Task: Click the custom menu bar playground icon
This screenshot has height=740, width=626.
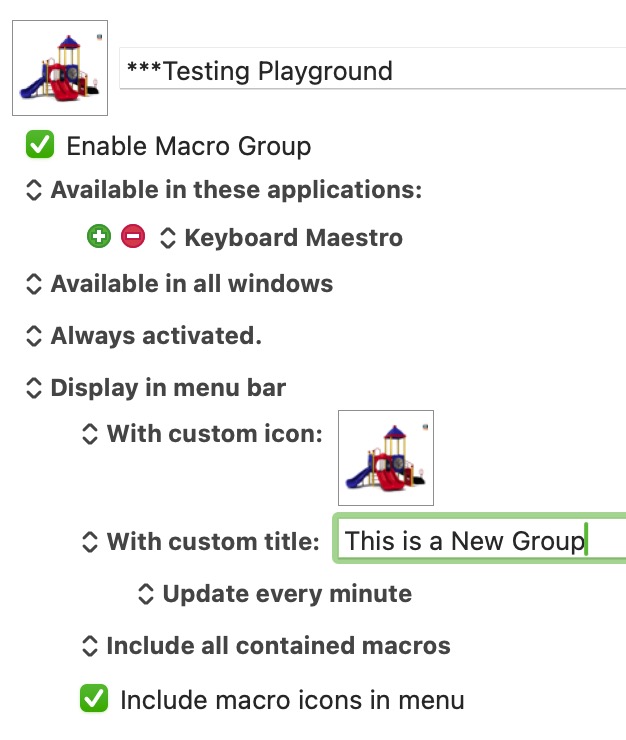Action: point(386,458)
